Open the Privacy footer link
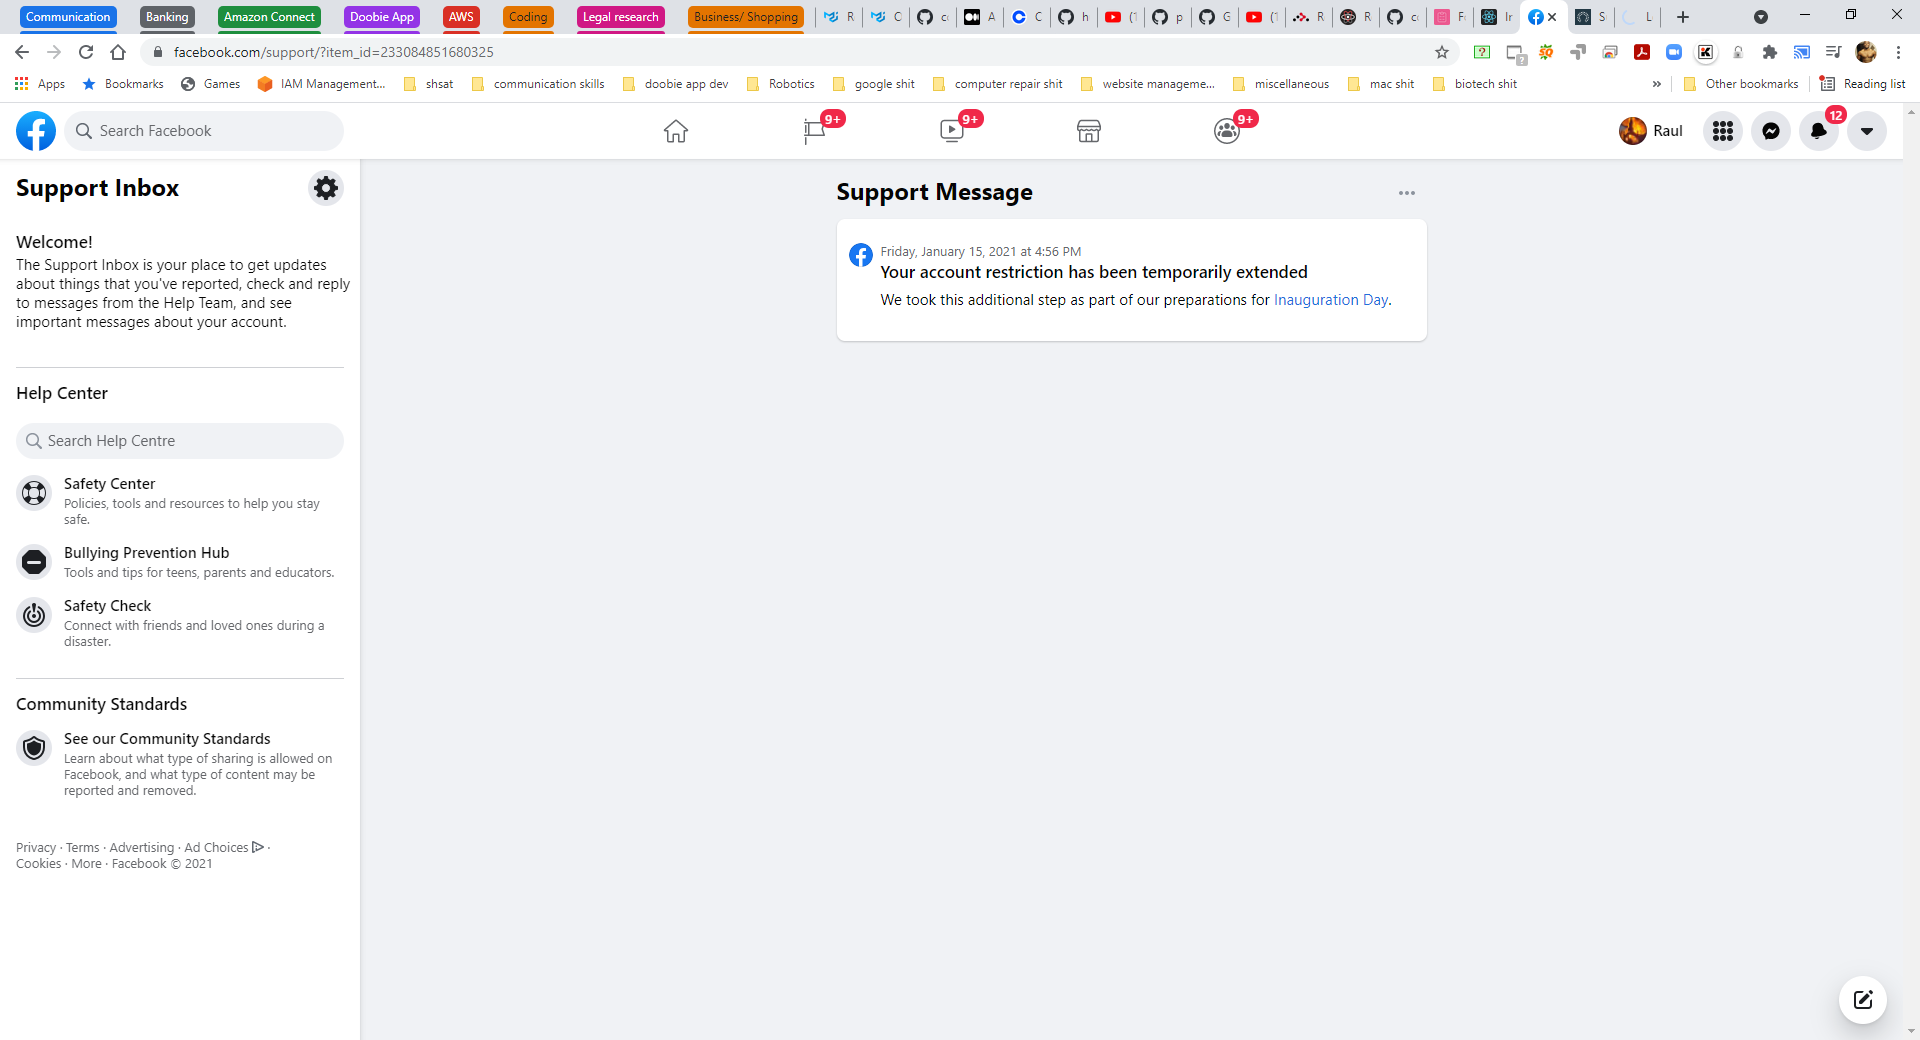 tap(36, 848)
